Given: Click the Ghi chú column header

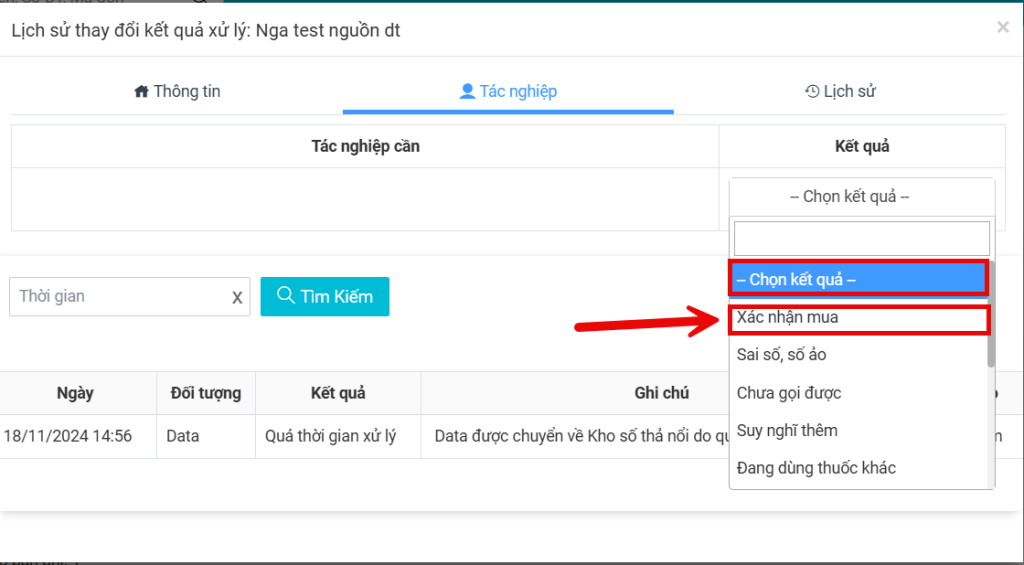Looking at the screenshot, I should pyautogui.click(x=661, y=393).
